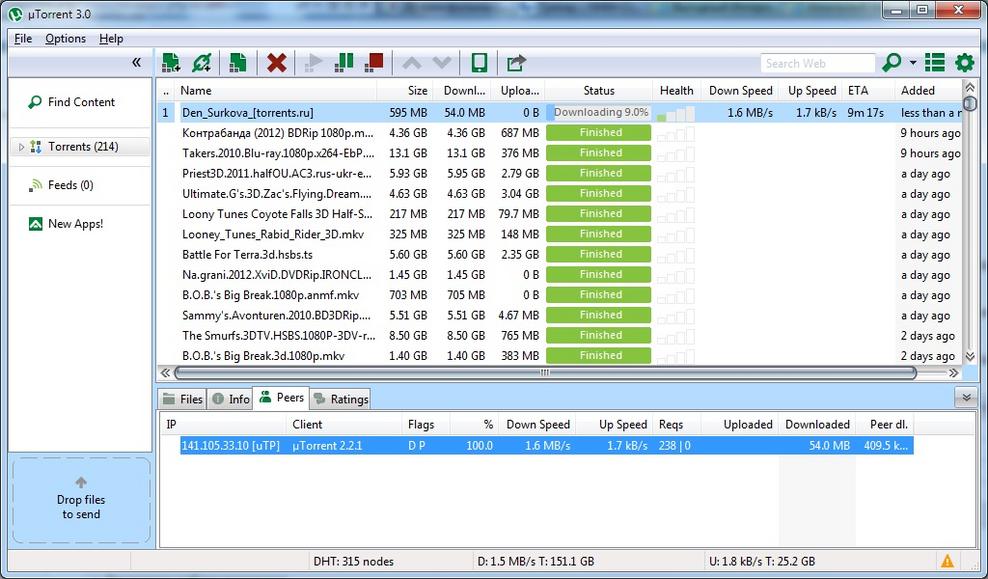Viewport: 988px width, 579px height.
Task: Sort torrents by the Name column
Action: [x=275, y=91]
